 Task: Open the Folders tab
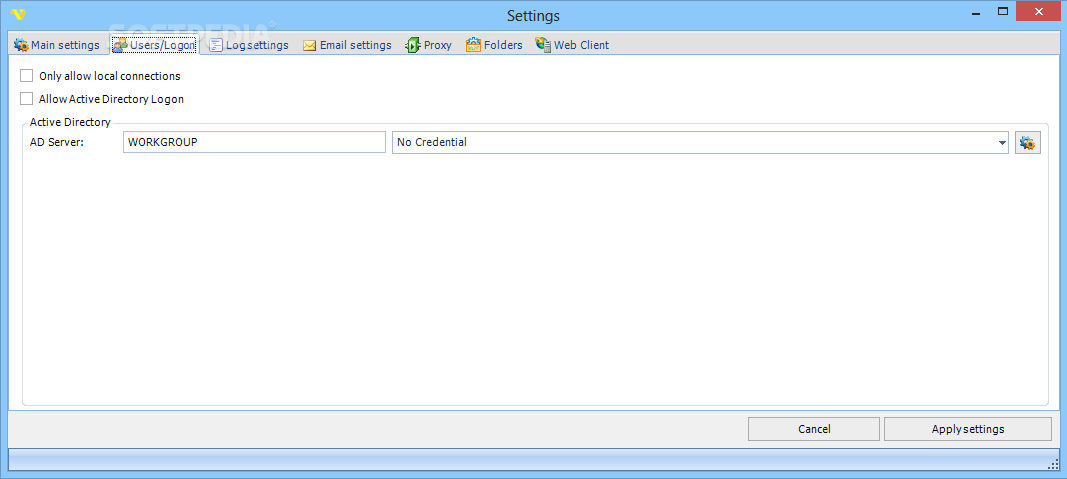494,45
